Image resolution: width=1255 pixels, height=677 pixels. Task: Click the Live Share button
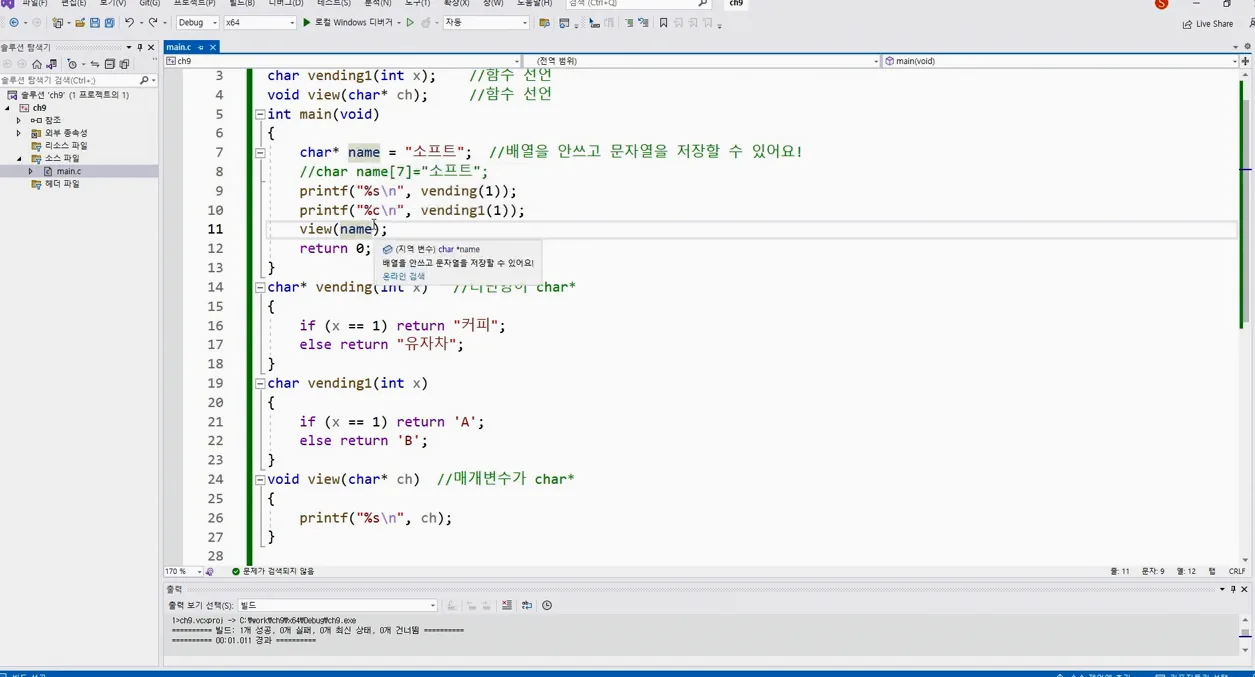pos(1208,23)
